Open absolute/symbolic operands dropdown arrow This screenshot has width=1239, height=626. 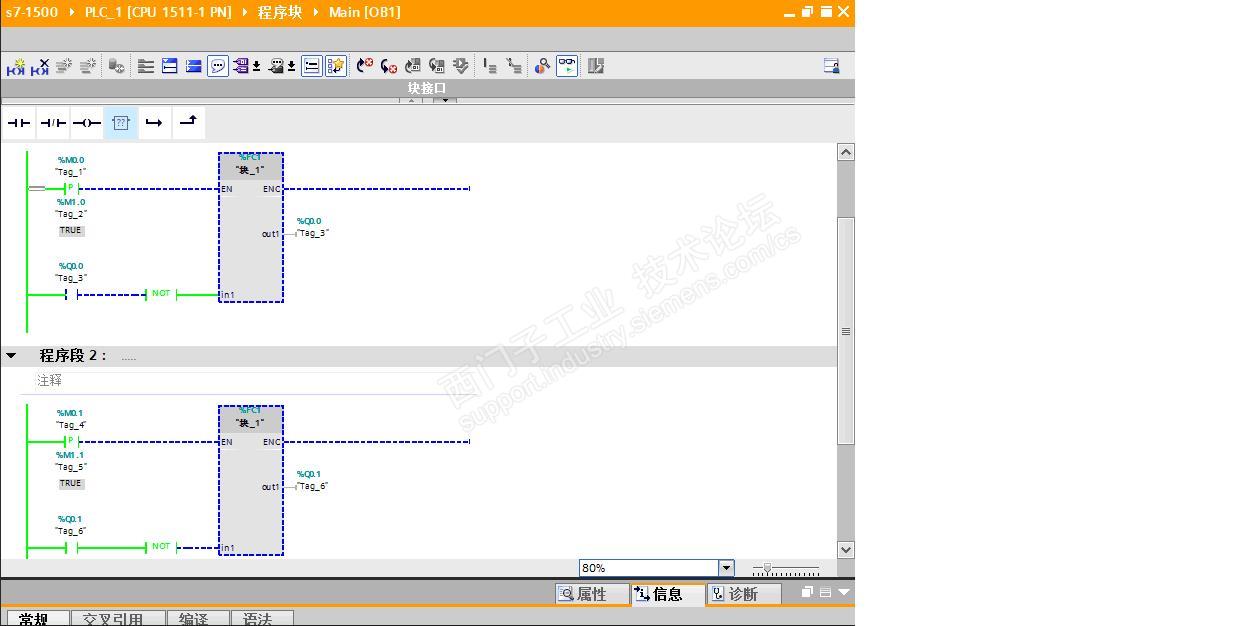pyautogui.click(x=256, y=66)
